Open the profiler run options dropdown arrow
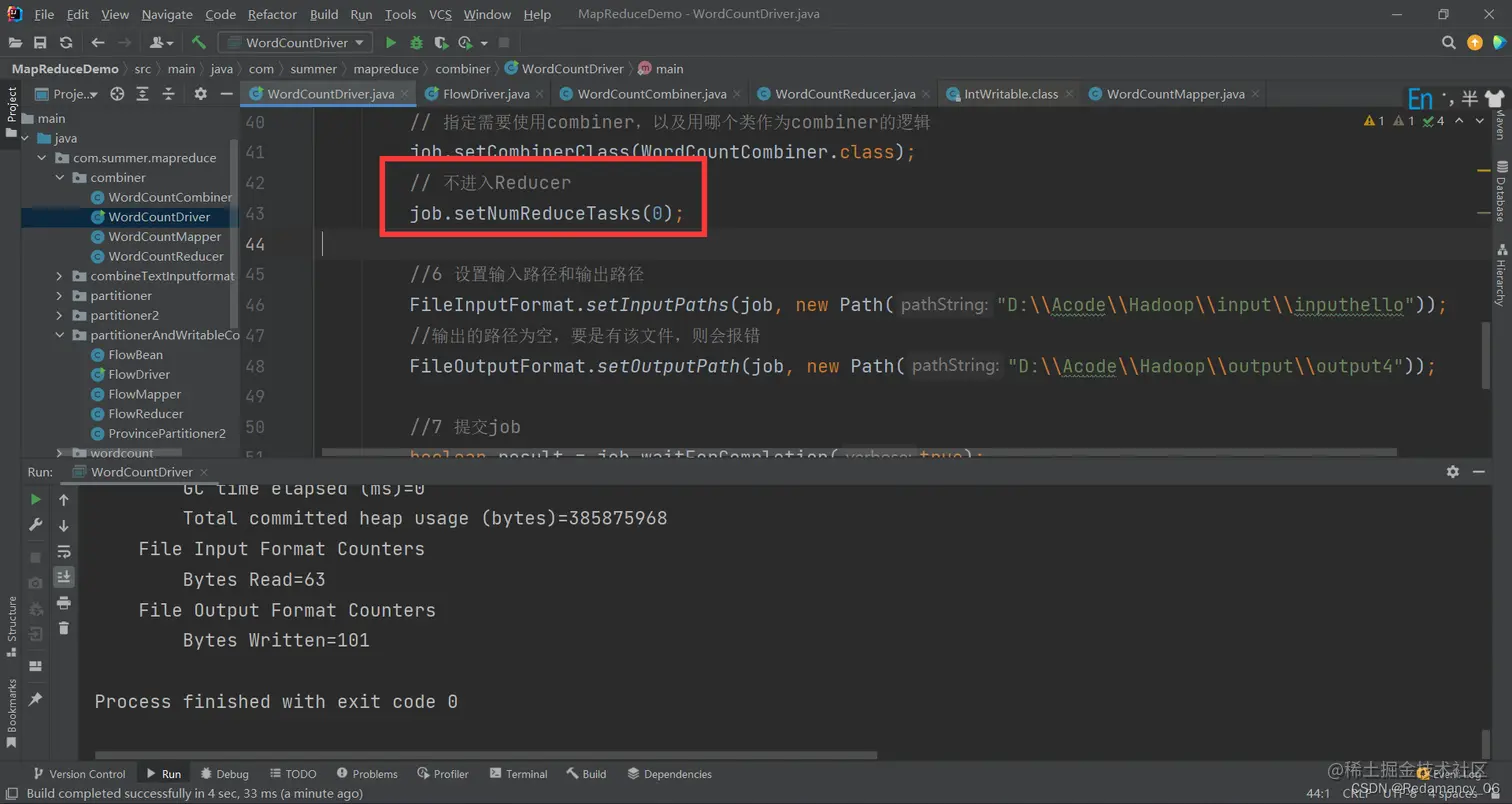This screenshot has height=804, width=1512. tap(484, 43)
